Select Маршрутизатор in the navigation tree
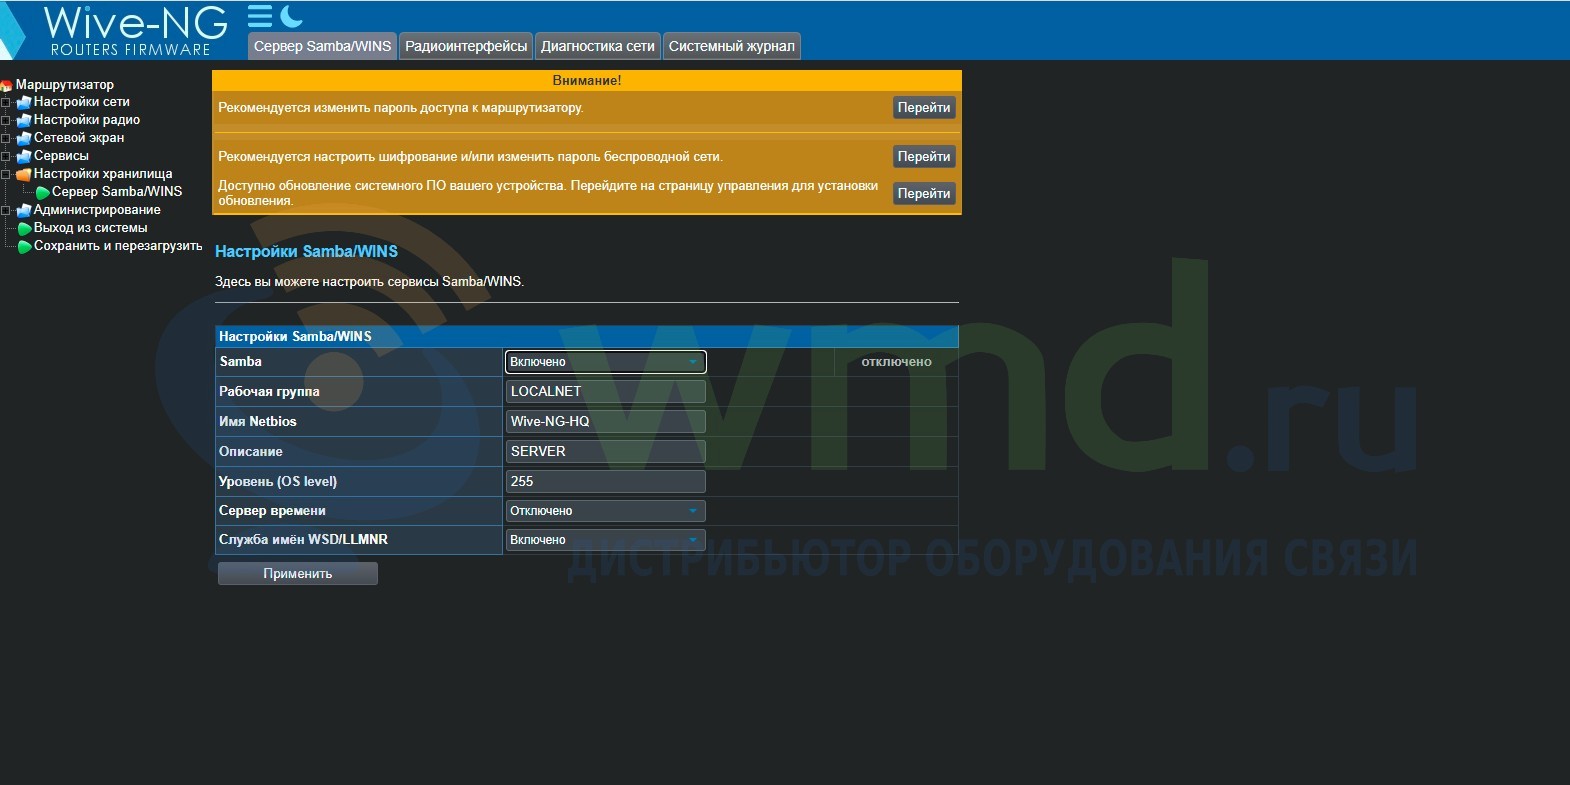The width and height of the screenshot is (1570, 785). pyautogui.click(x=65, y=85)
